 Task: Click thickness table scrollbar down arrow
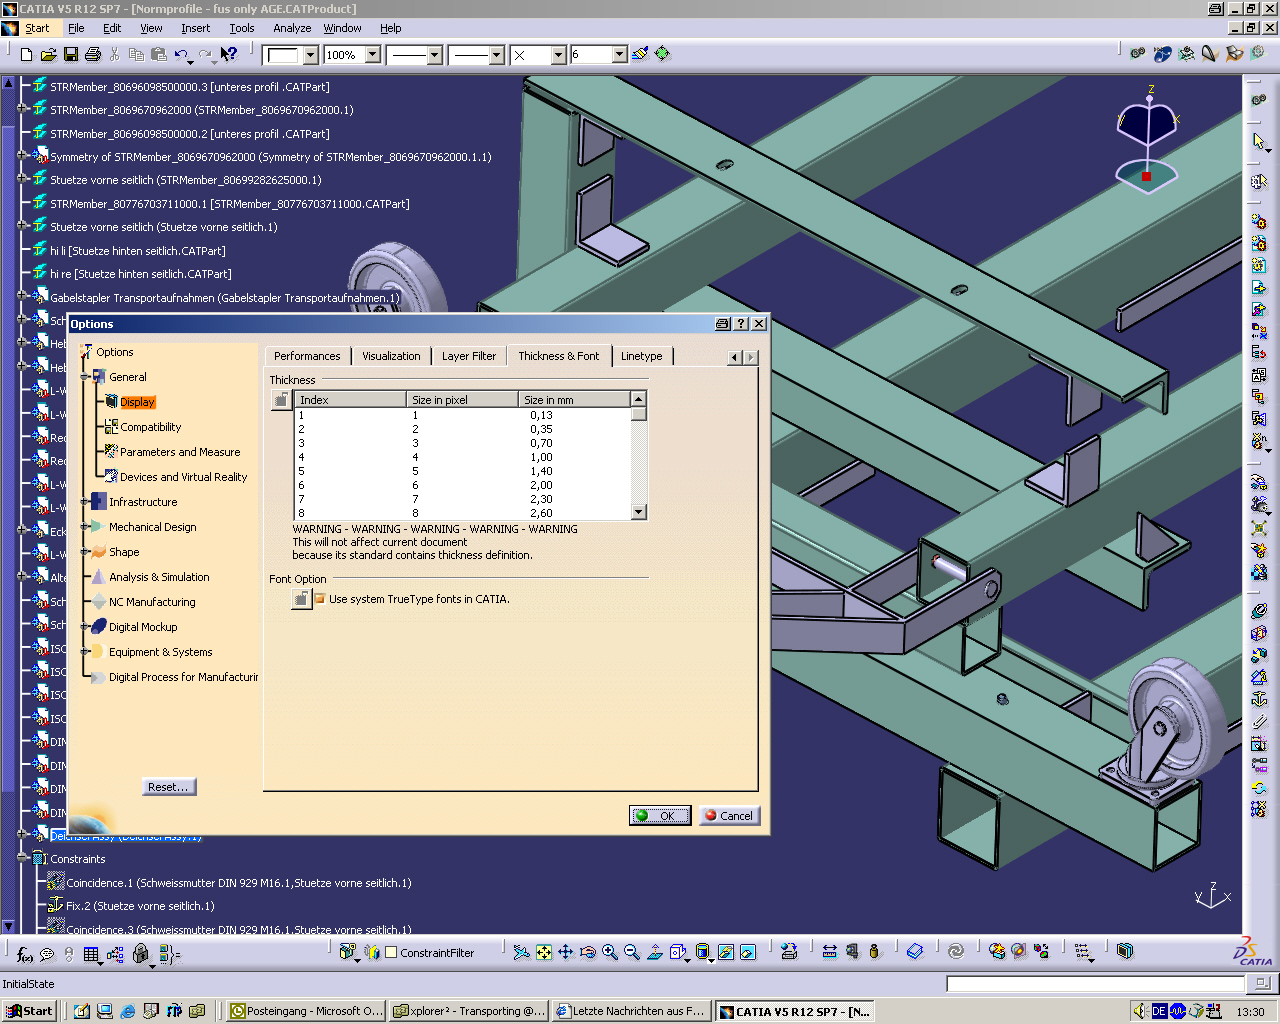(x=639, y=512)
